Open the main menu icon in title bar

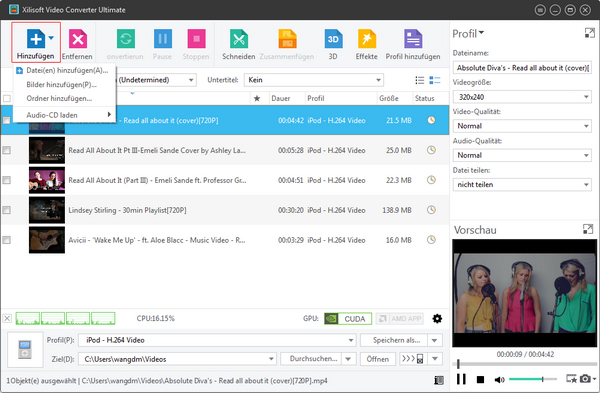click(x=540, y=10)
